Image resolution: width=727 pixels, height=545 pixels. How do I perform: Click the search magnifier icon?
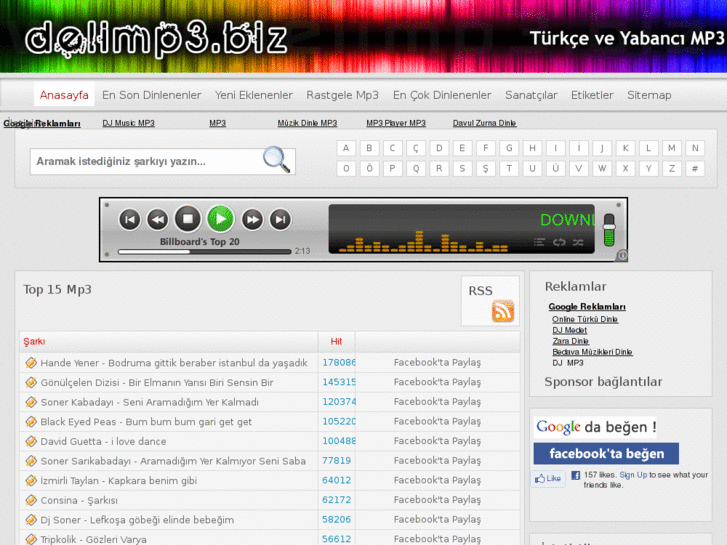277,160
